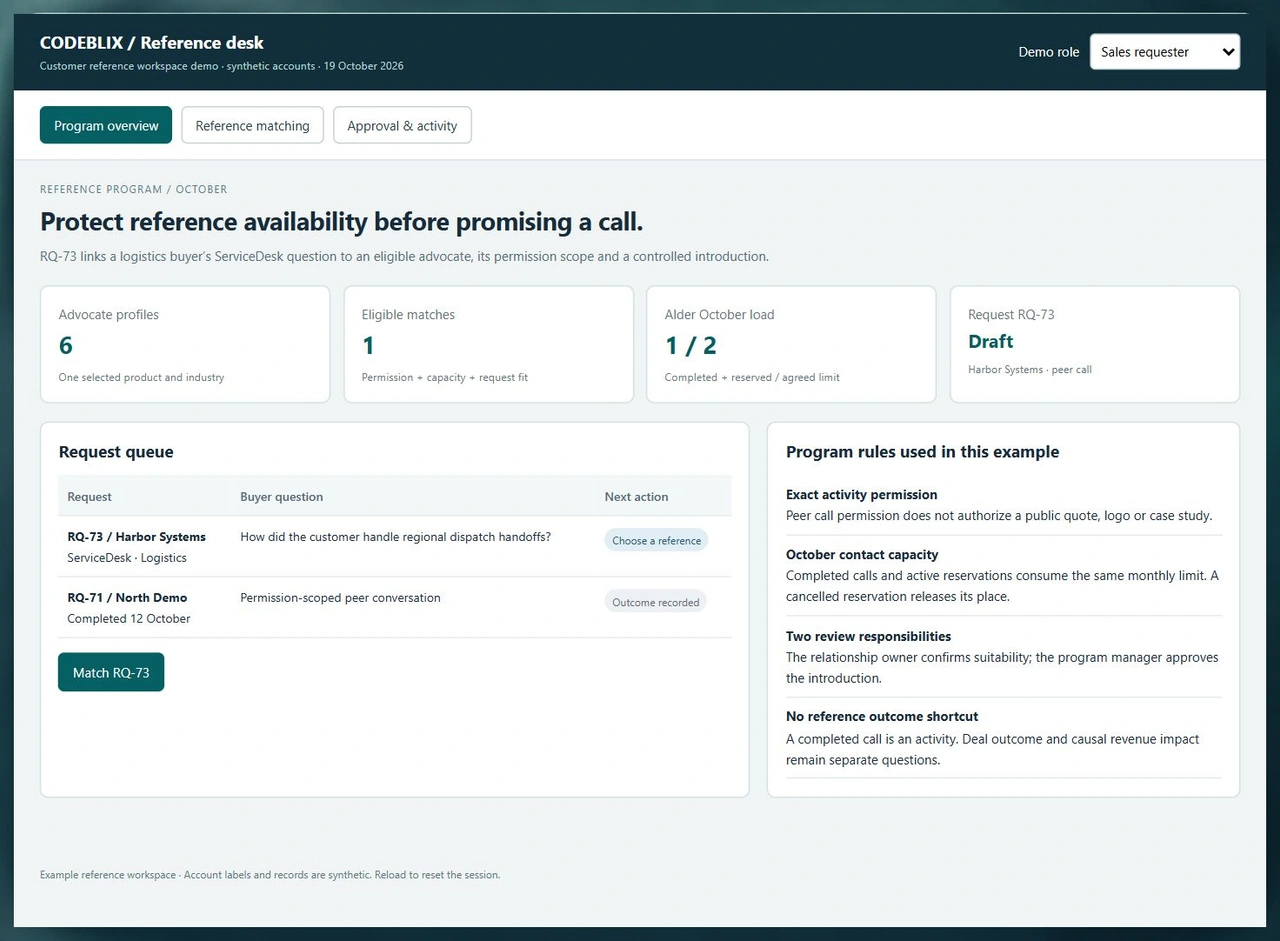Switch to Program overview tab

click(x=106, y=125)
